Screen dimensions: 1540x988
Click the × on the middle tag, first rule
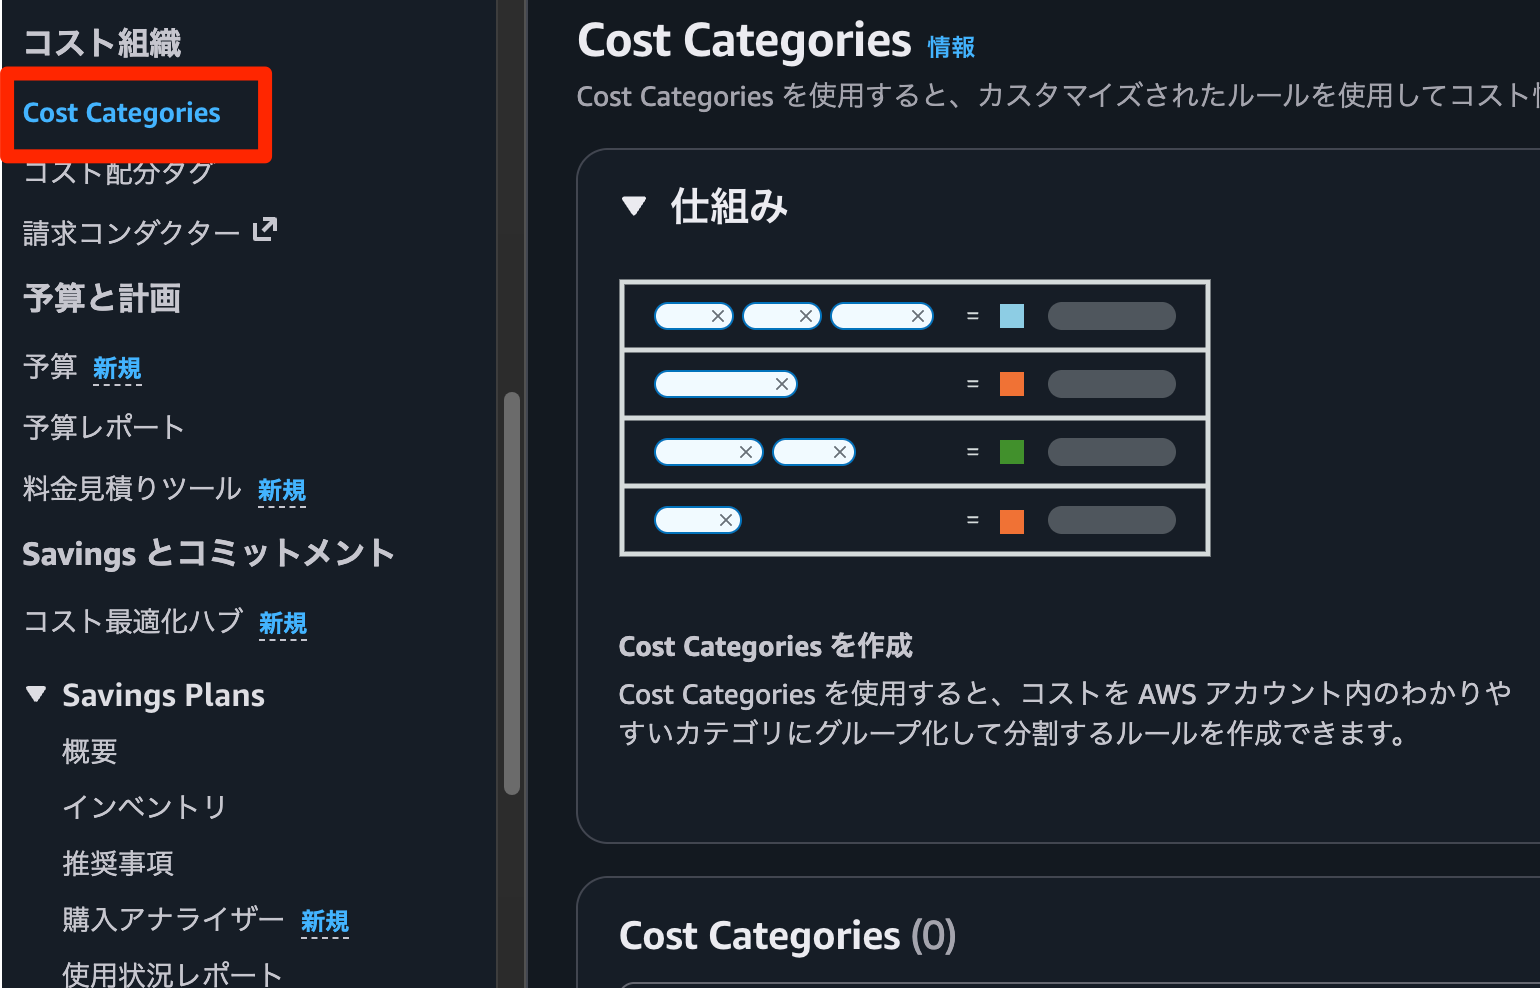pos(805,316)
